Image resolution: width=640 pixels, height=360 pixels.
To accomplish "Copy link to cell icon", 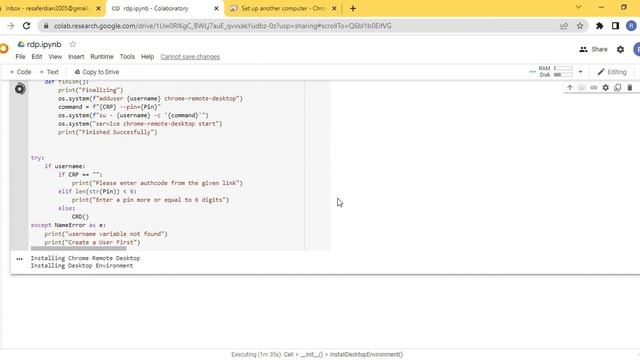I will [x=593, y=87].
